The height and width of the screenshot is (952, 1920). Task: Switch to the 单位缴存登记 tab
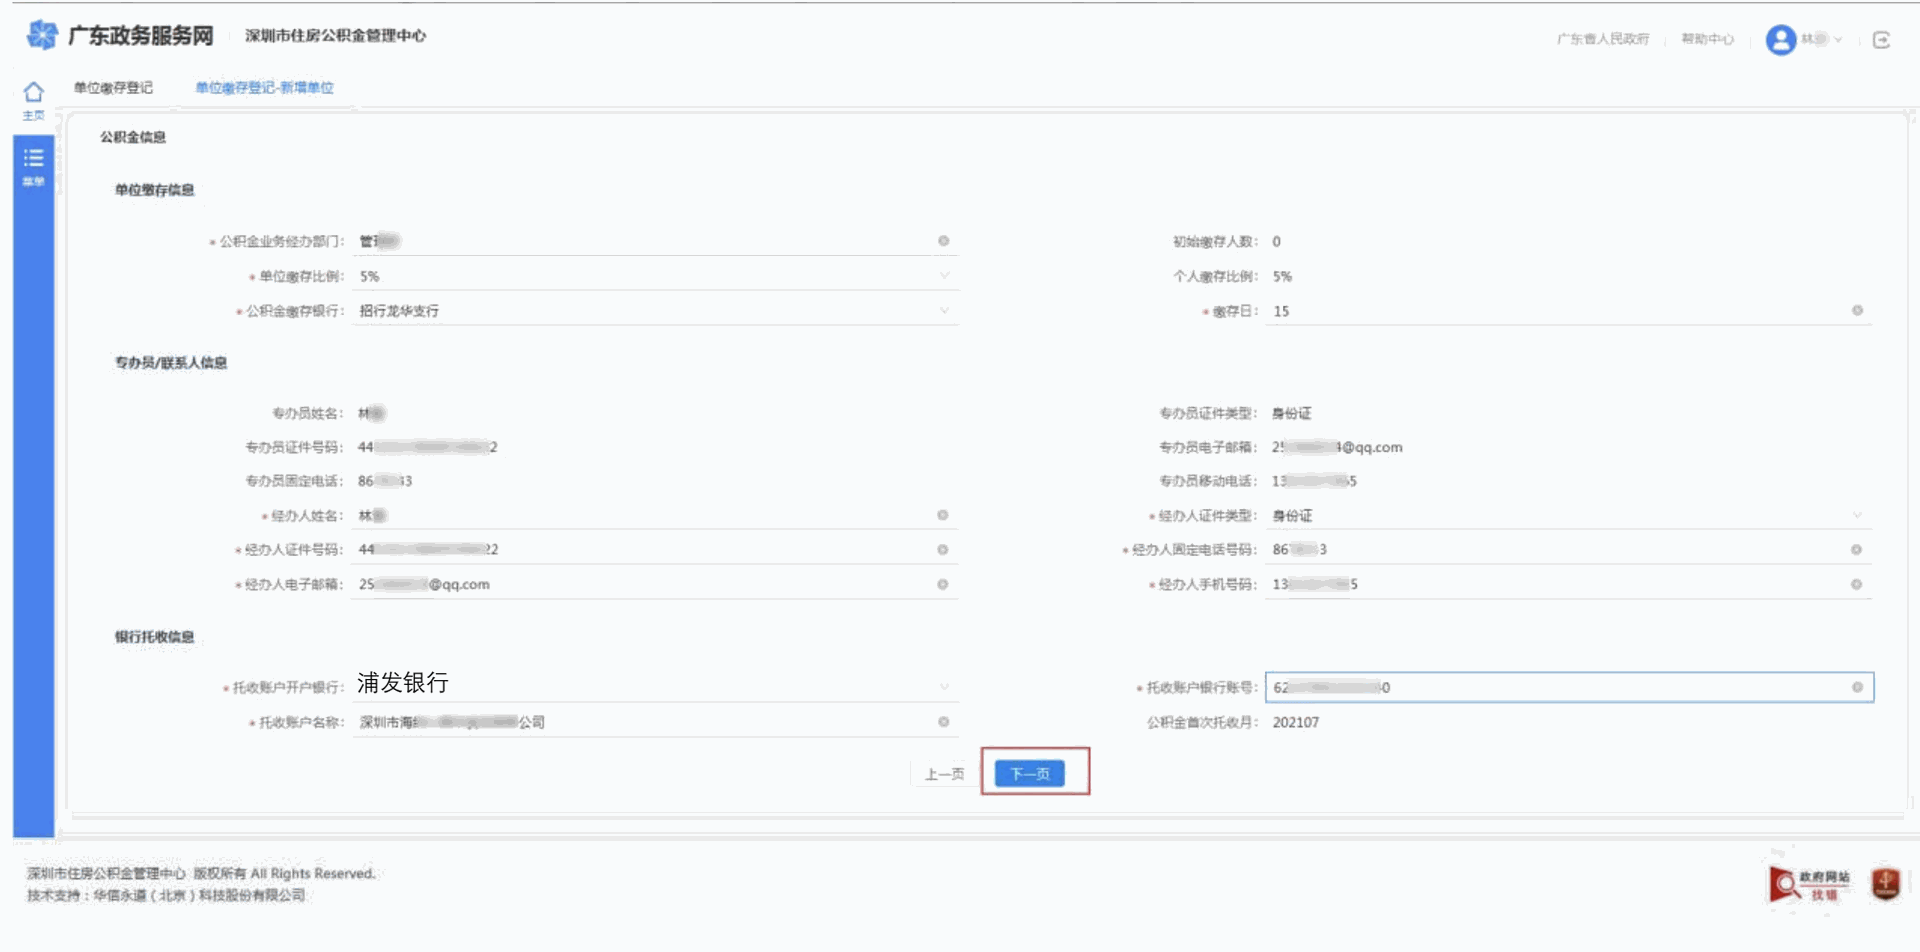coord(113,88)
